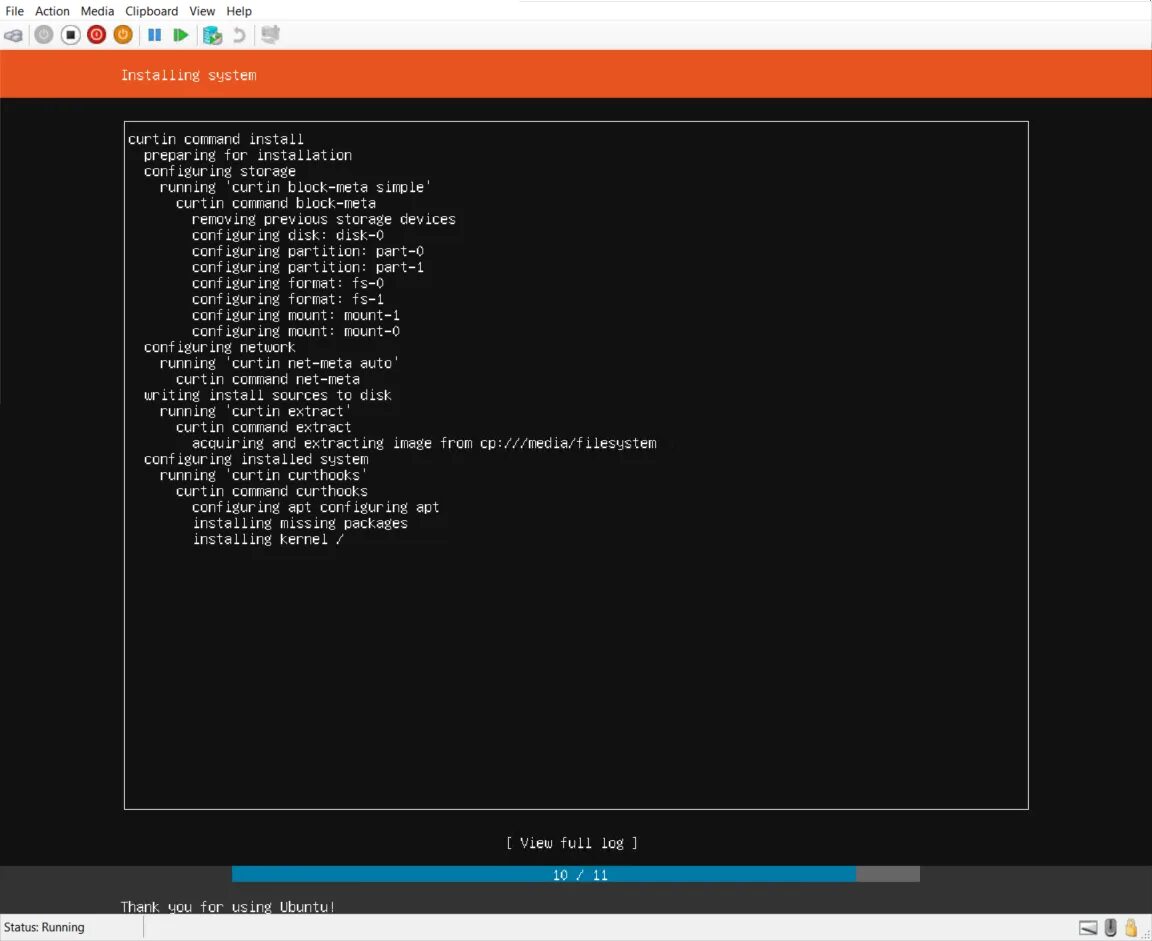Viewport: 1152px width, 941px height.
Task: Open the Action menu
Action: click(x=52, y=11)
